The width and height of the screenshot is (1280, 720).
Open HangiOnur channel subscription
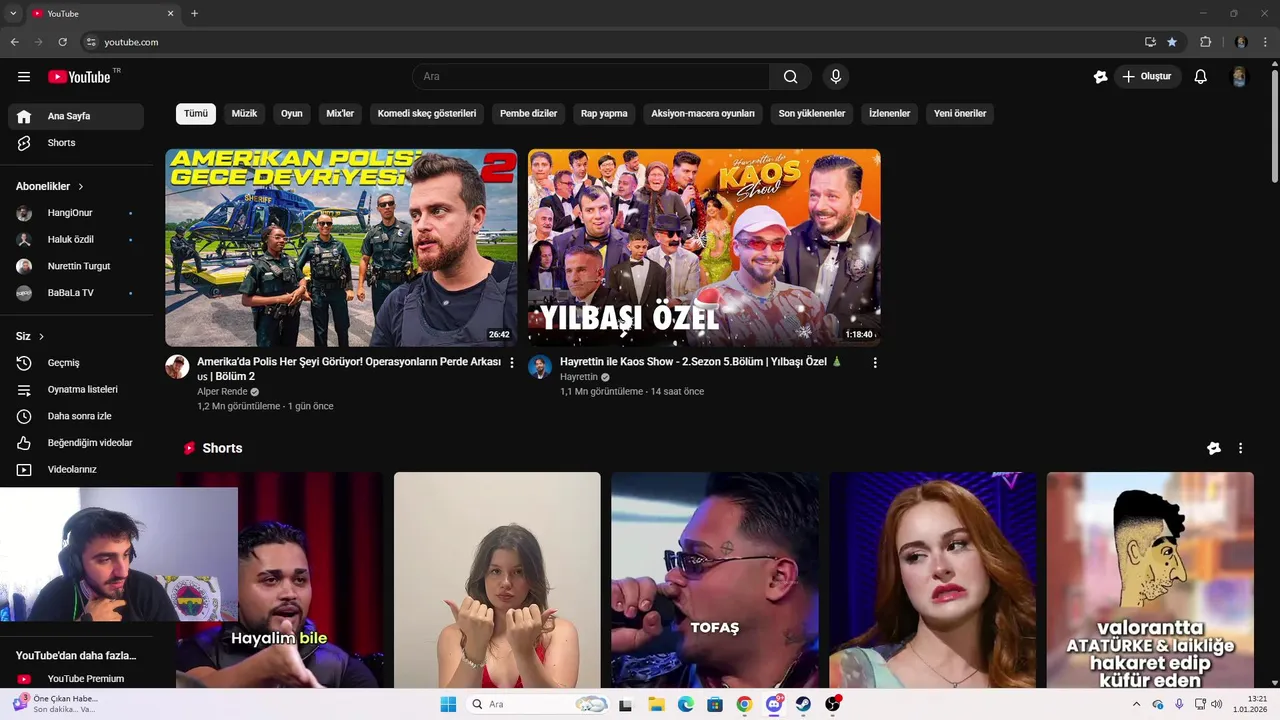tap(76, 213)
